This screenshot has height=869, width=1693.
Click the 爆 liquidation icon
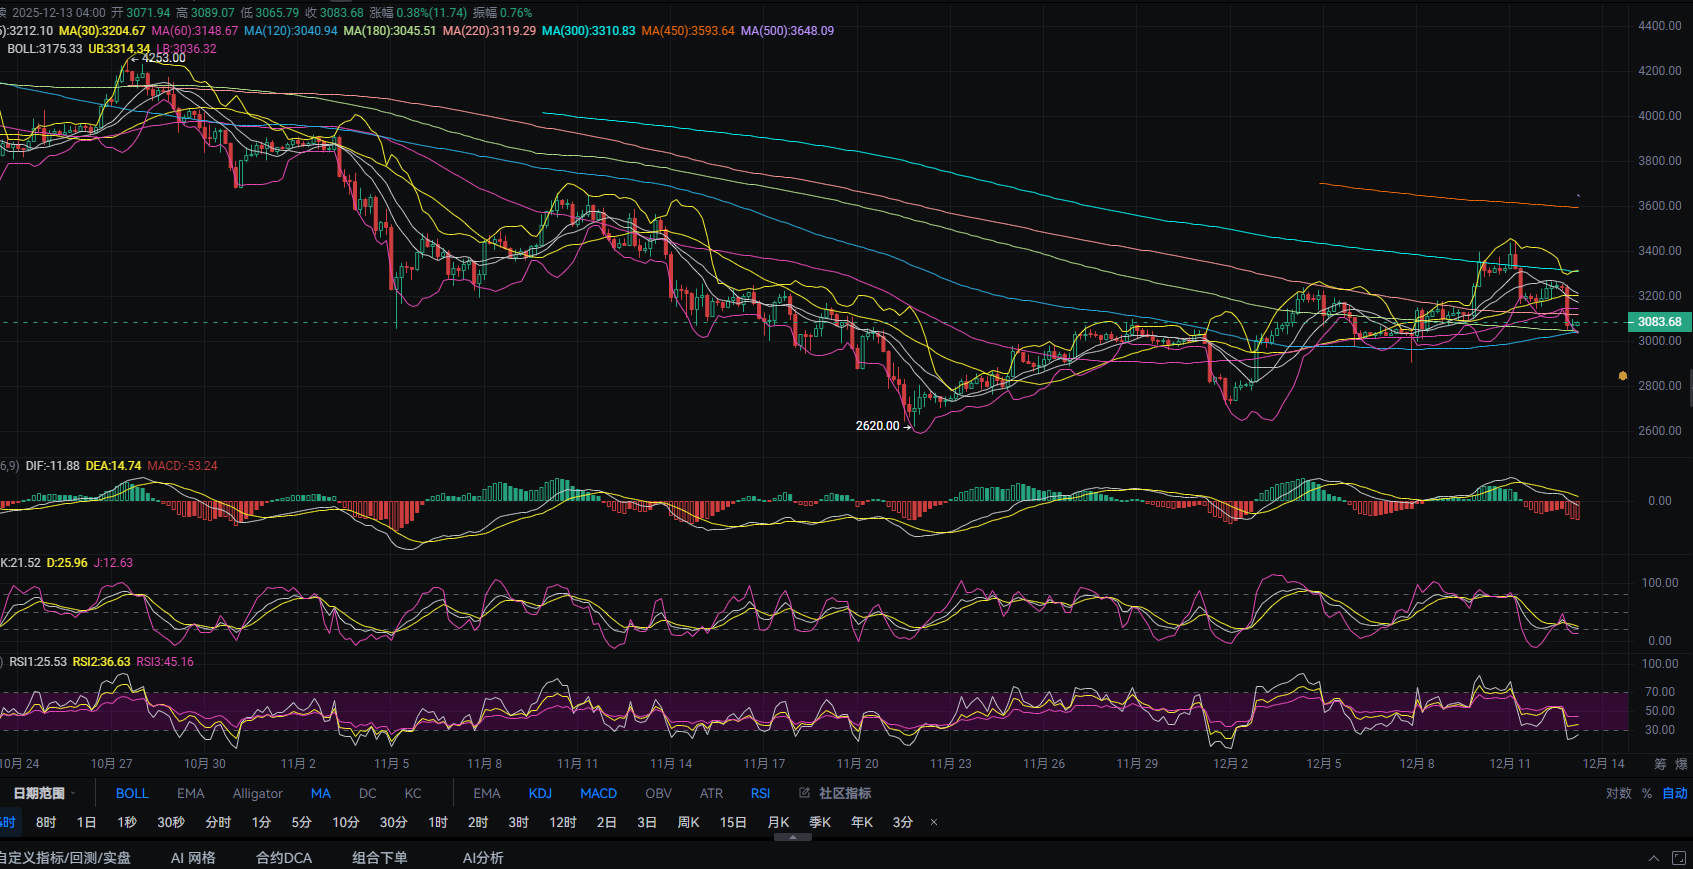[x=1681, y=764]
